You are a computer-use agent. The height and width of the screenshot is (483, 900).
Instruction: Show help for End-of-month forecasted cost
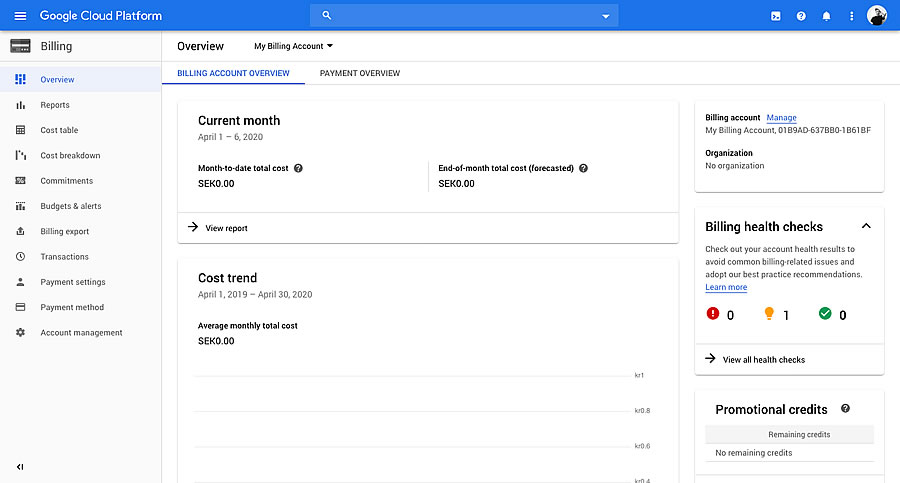pos(583,168)
